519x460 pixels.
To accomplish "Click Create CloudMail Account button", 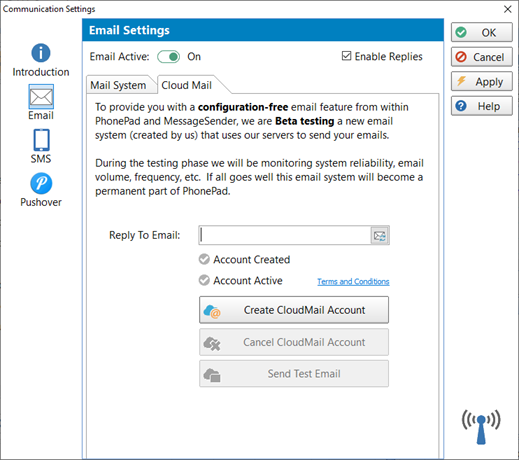I will click(294, 310).
